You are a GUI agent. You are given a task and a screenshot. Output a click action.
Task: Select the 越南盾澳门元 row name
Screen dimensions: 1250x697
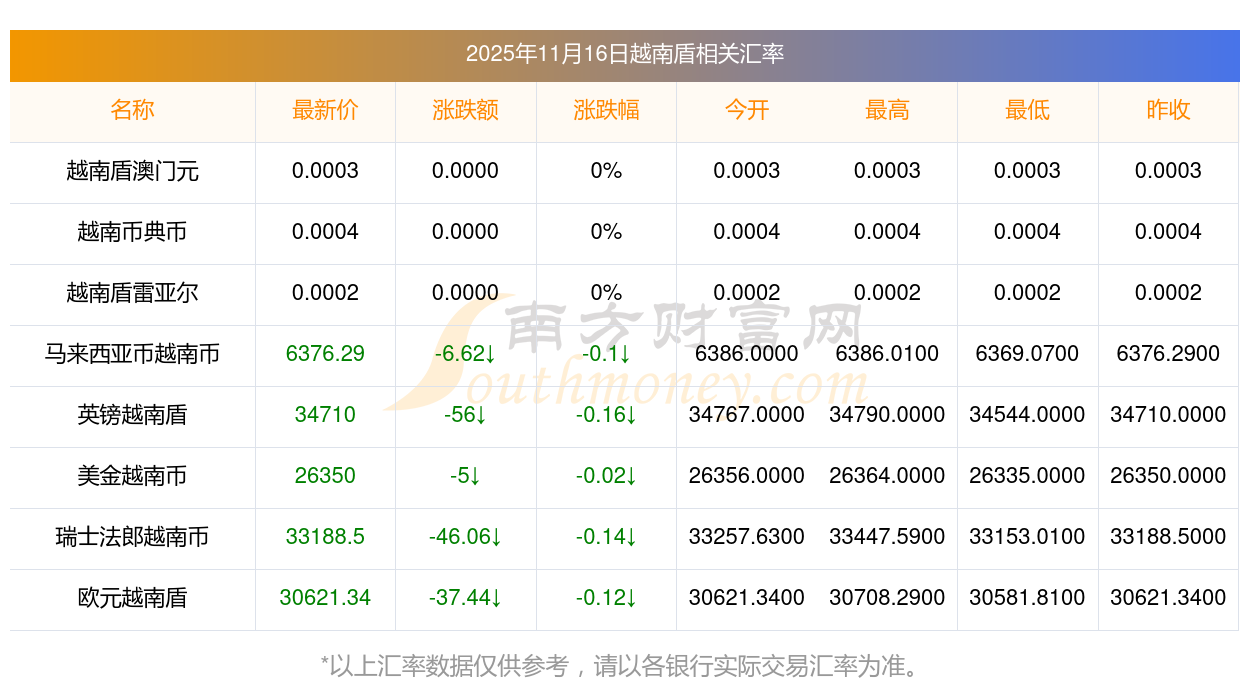tap(132, 171)
